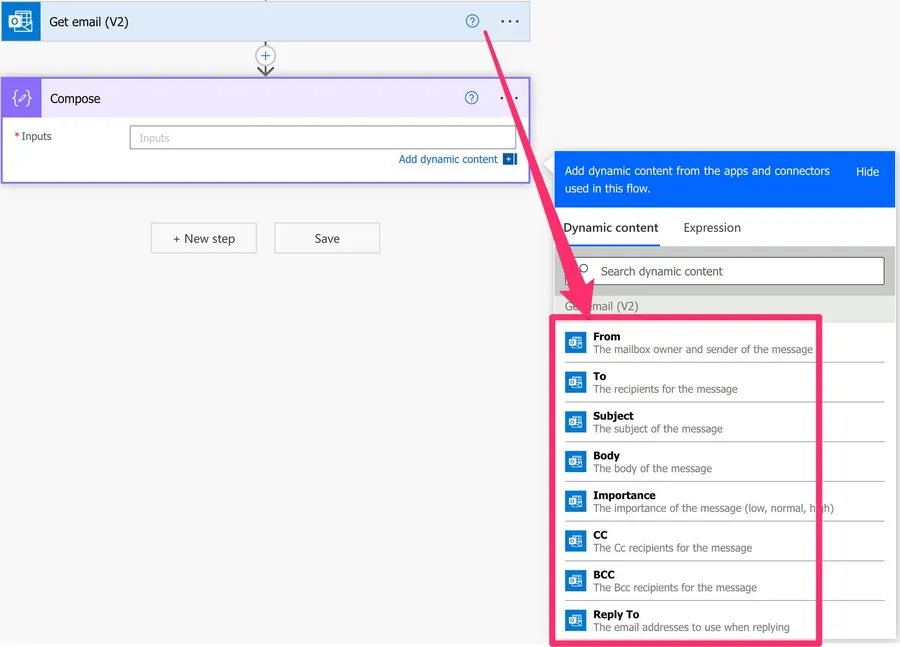Click the Outlook icon on Get email step
Screen dimensions: 900x647
click(20, 21)
